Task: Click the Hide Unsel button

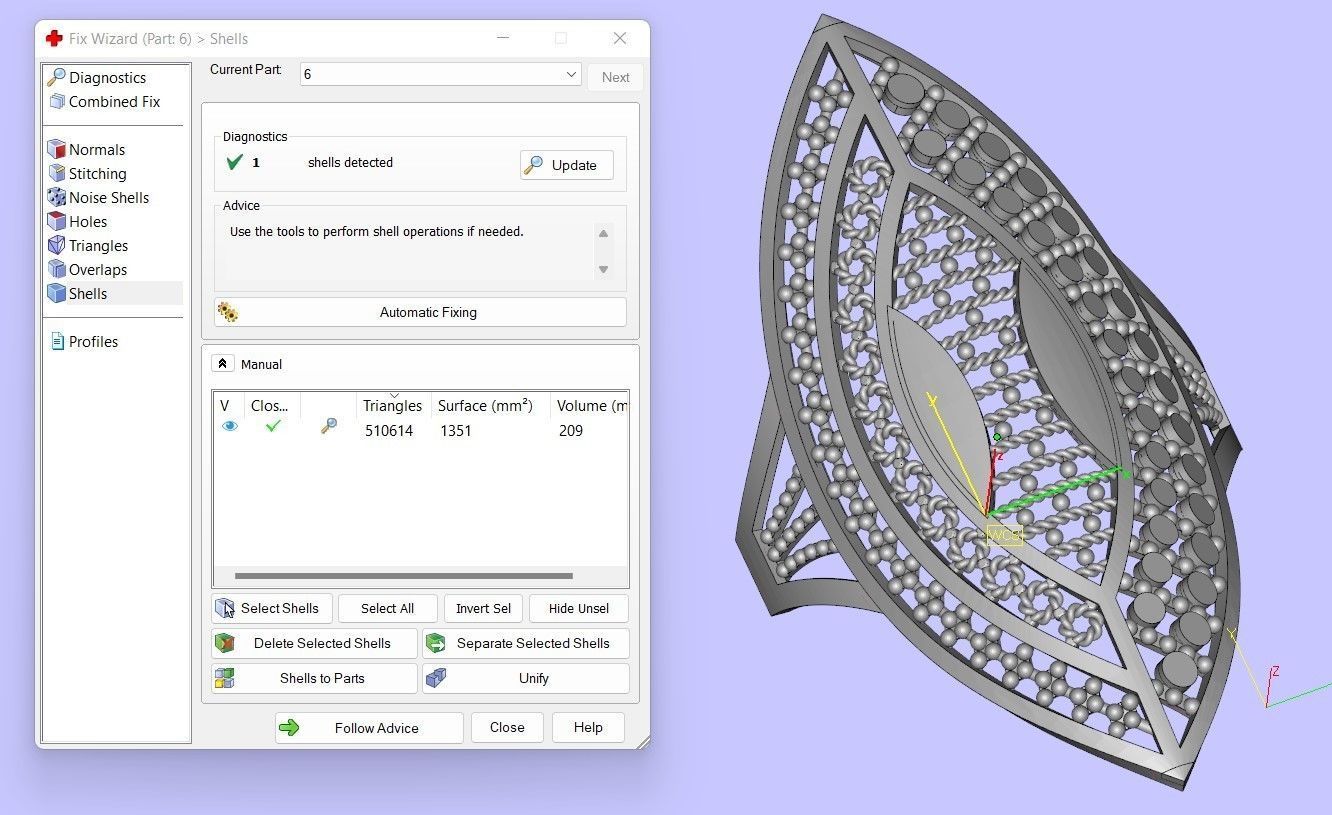Action: [579, 608]
